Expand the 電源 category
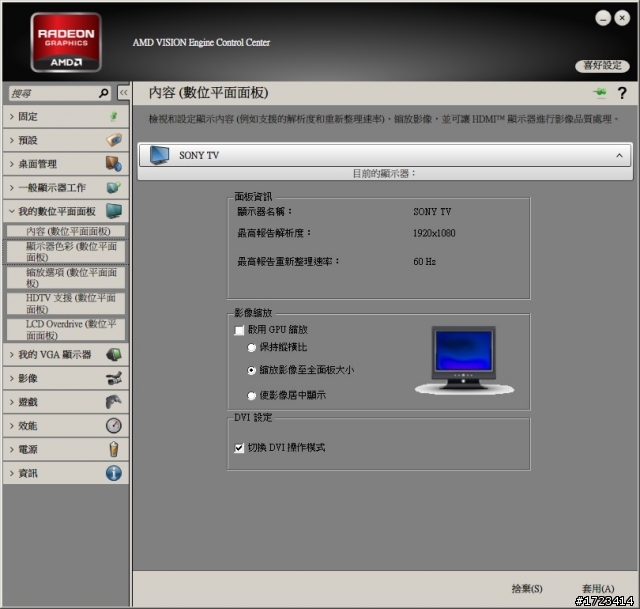This screenshot has width=640, height=609. [x=11, y=449]
